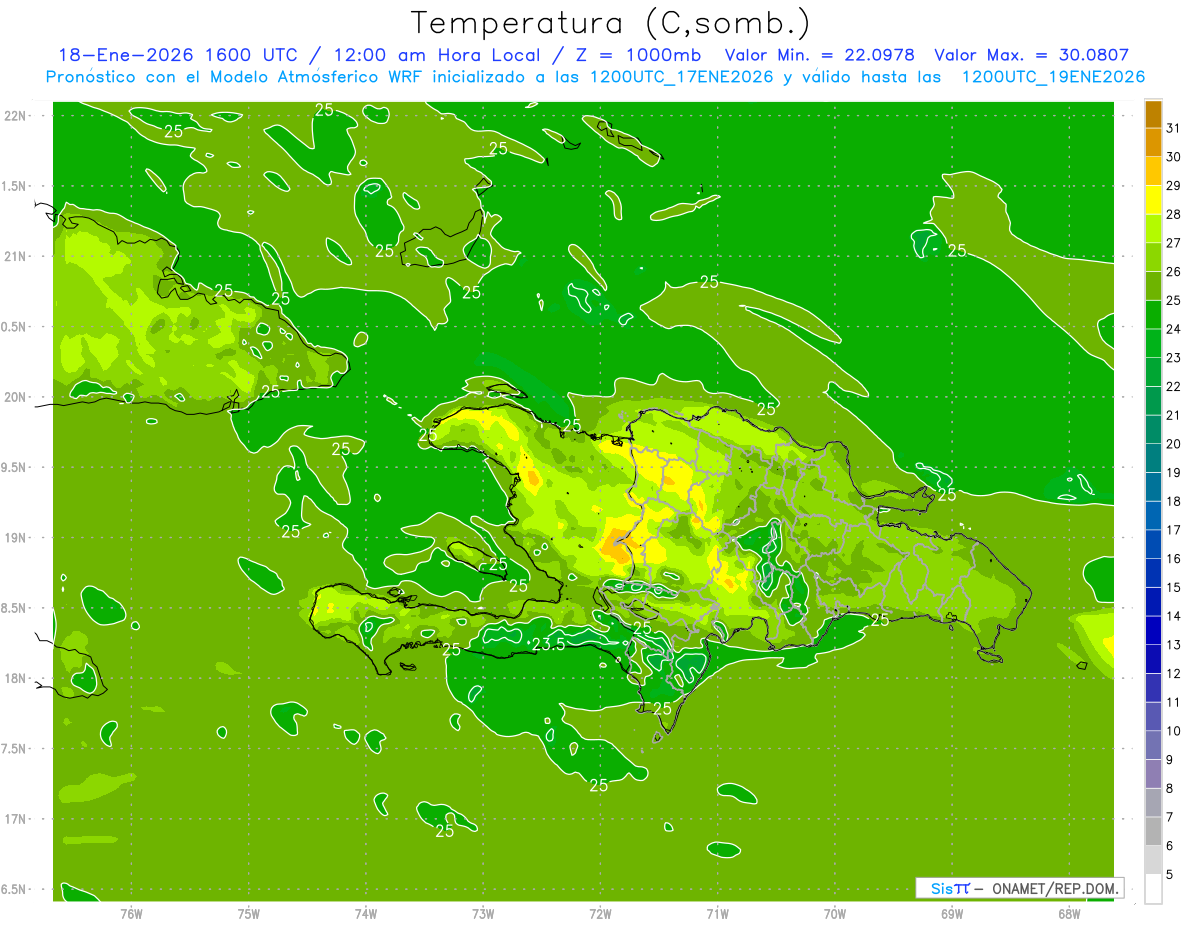1200x927 pixels.
Task: Click the '12' value on the color scale
Action: coord(1174,673)
